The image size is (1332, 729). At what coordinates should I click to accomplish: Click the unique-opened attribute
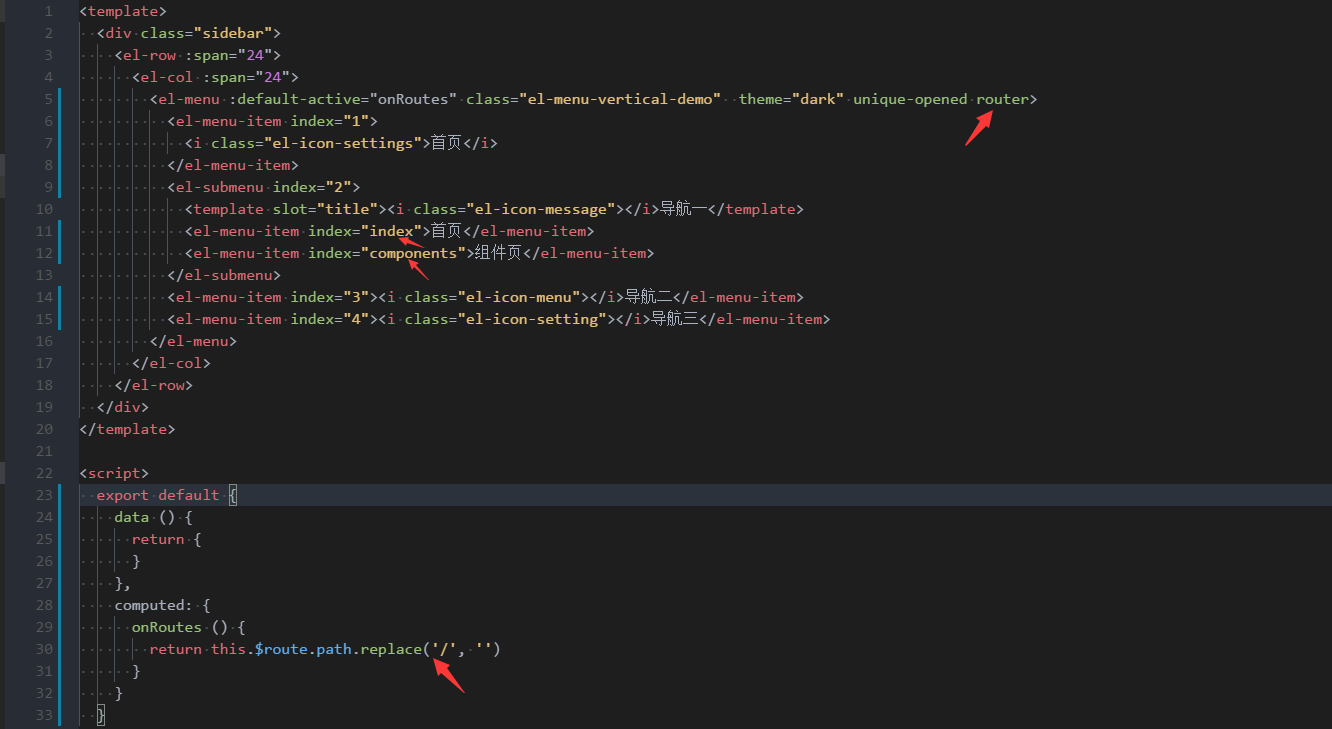(910, 99)
